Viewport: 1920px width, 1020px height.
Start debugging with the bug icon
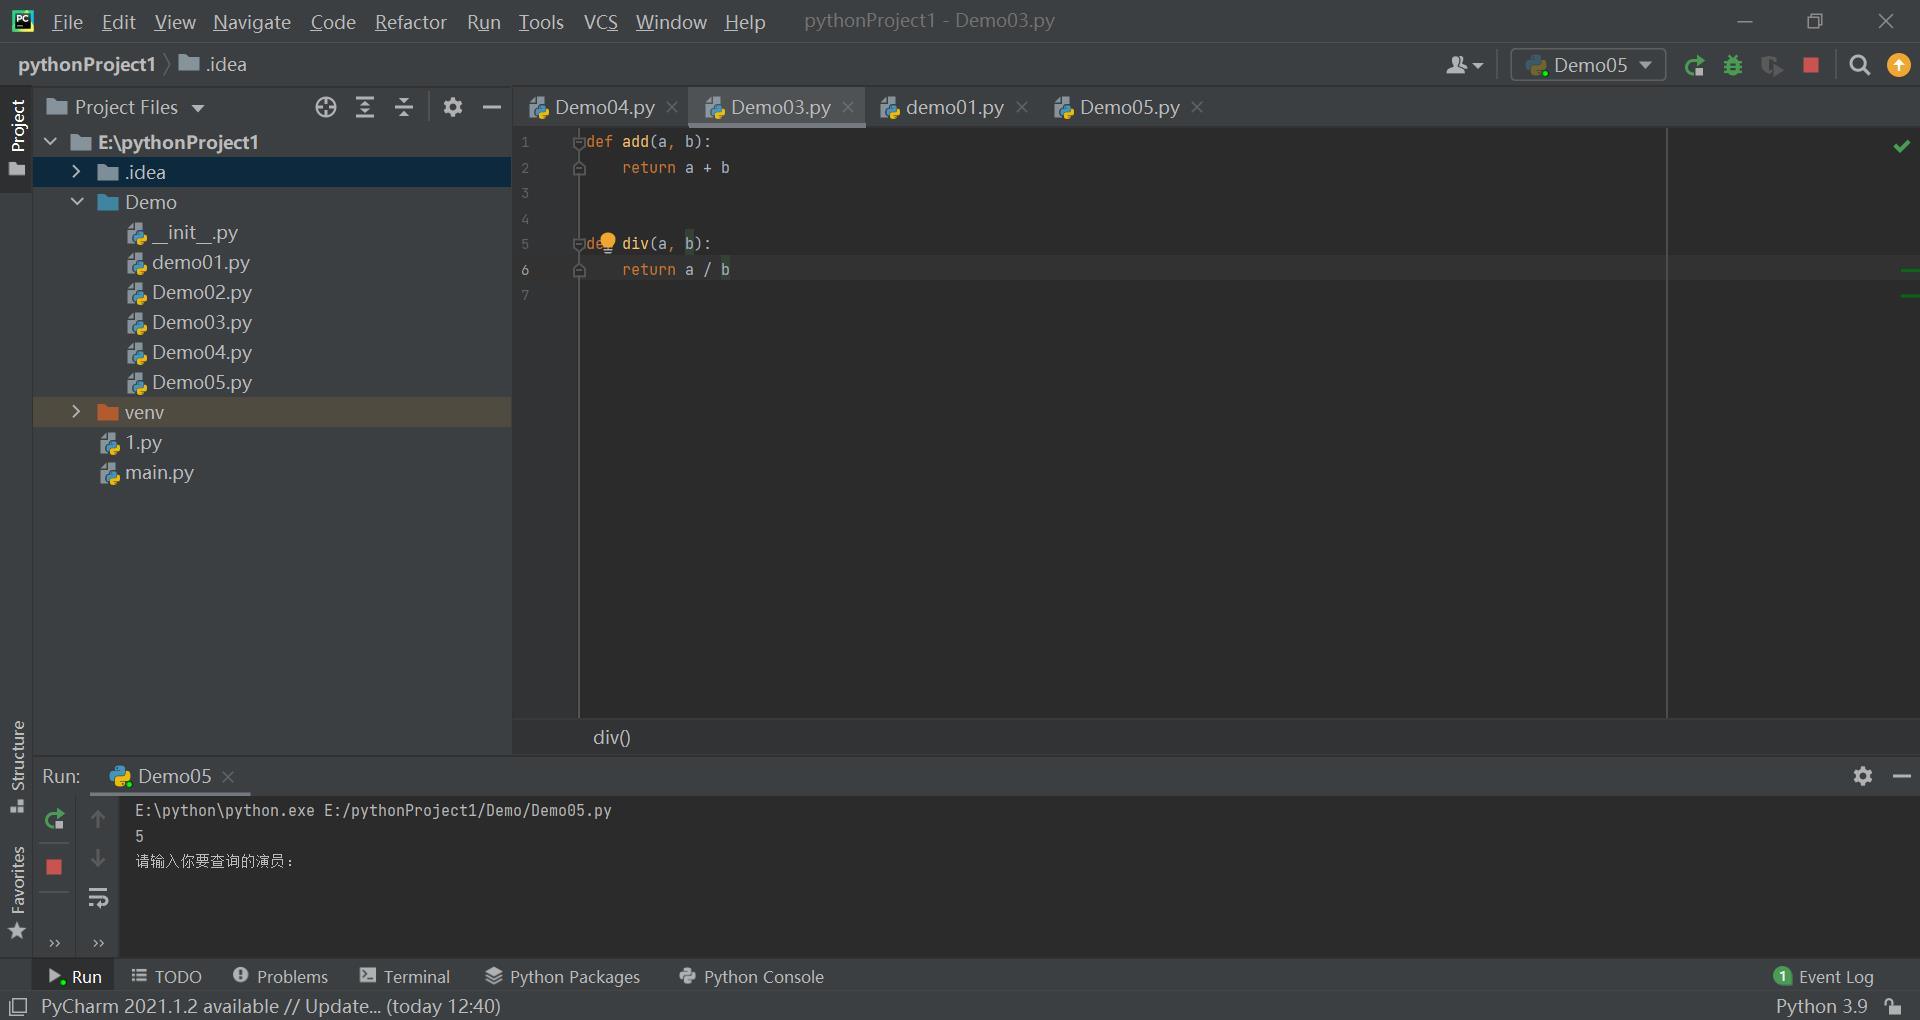1733,66
